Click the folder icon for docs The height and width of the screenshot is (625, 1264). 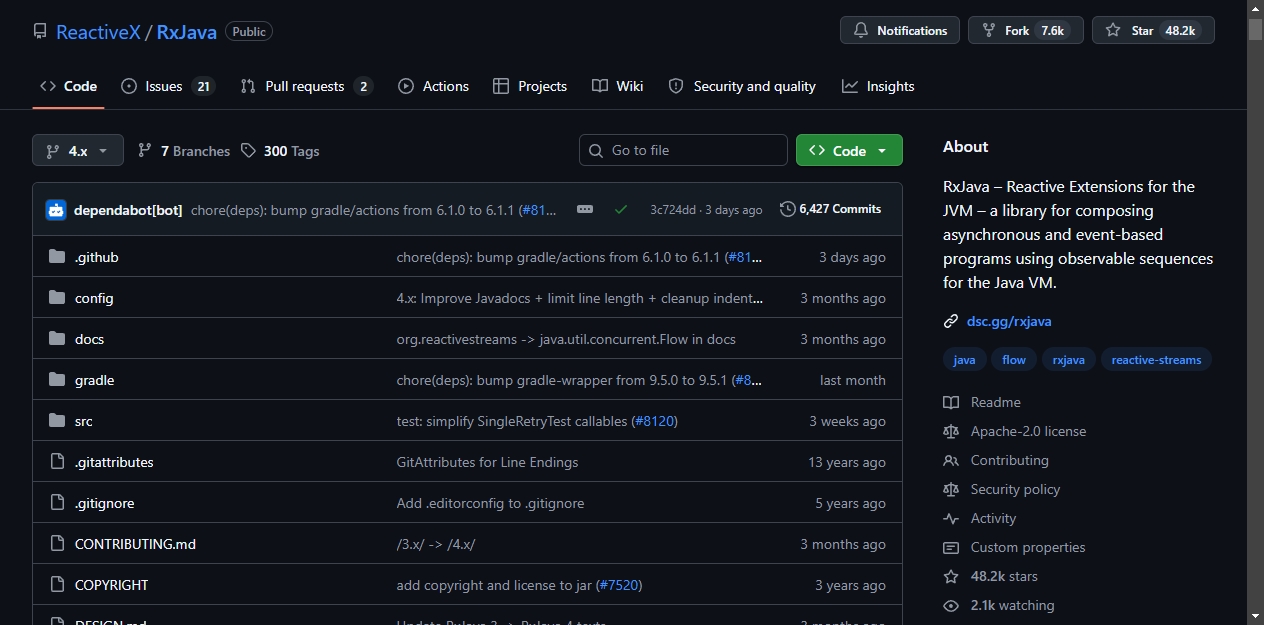click(x=57, y=339)
